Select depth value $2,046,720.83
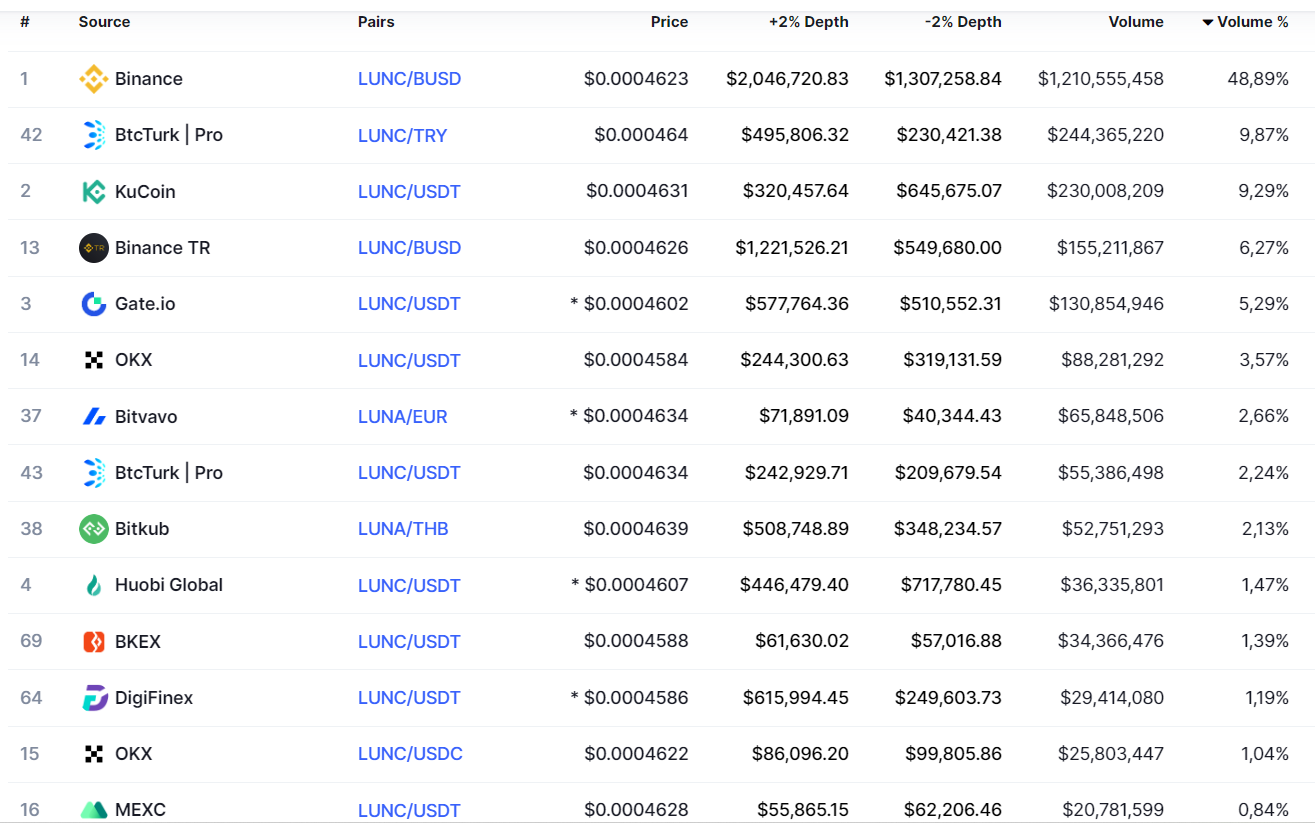1315x823 pixels. click(x=788, y=79)
